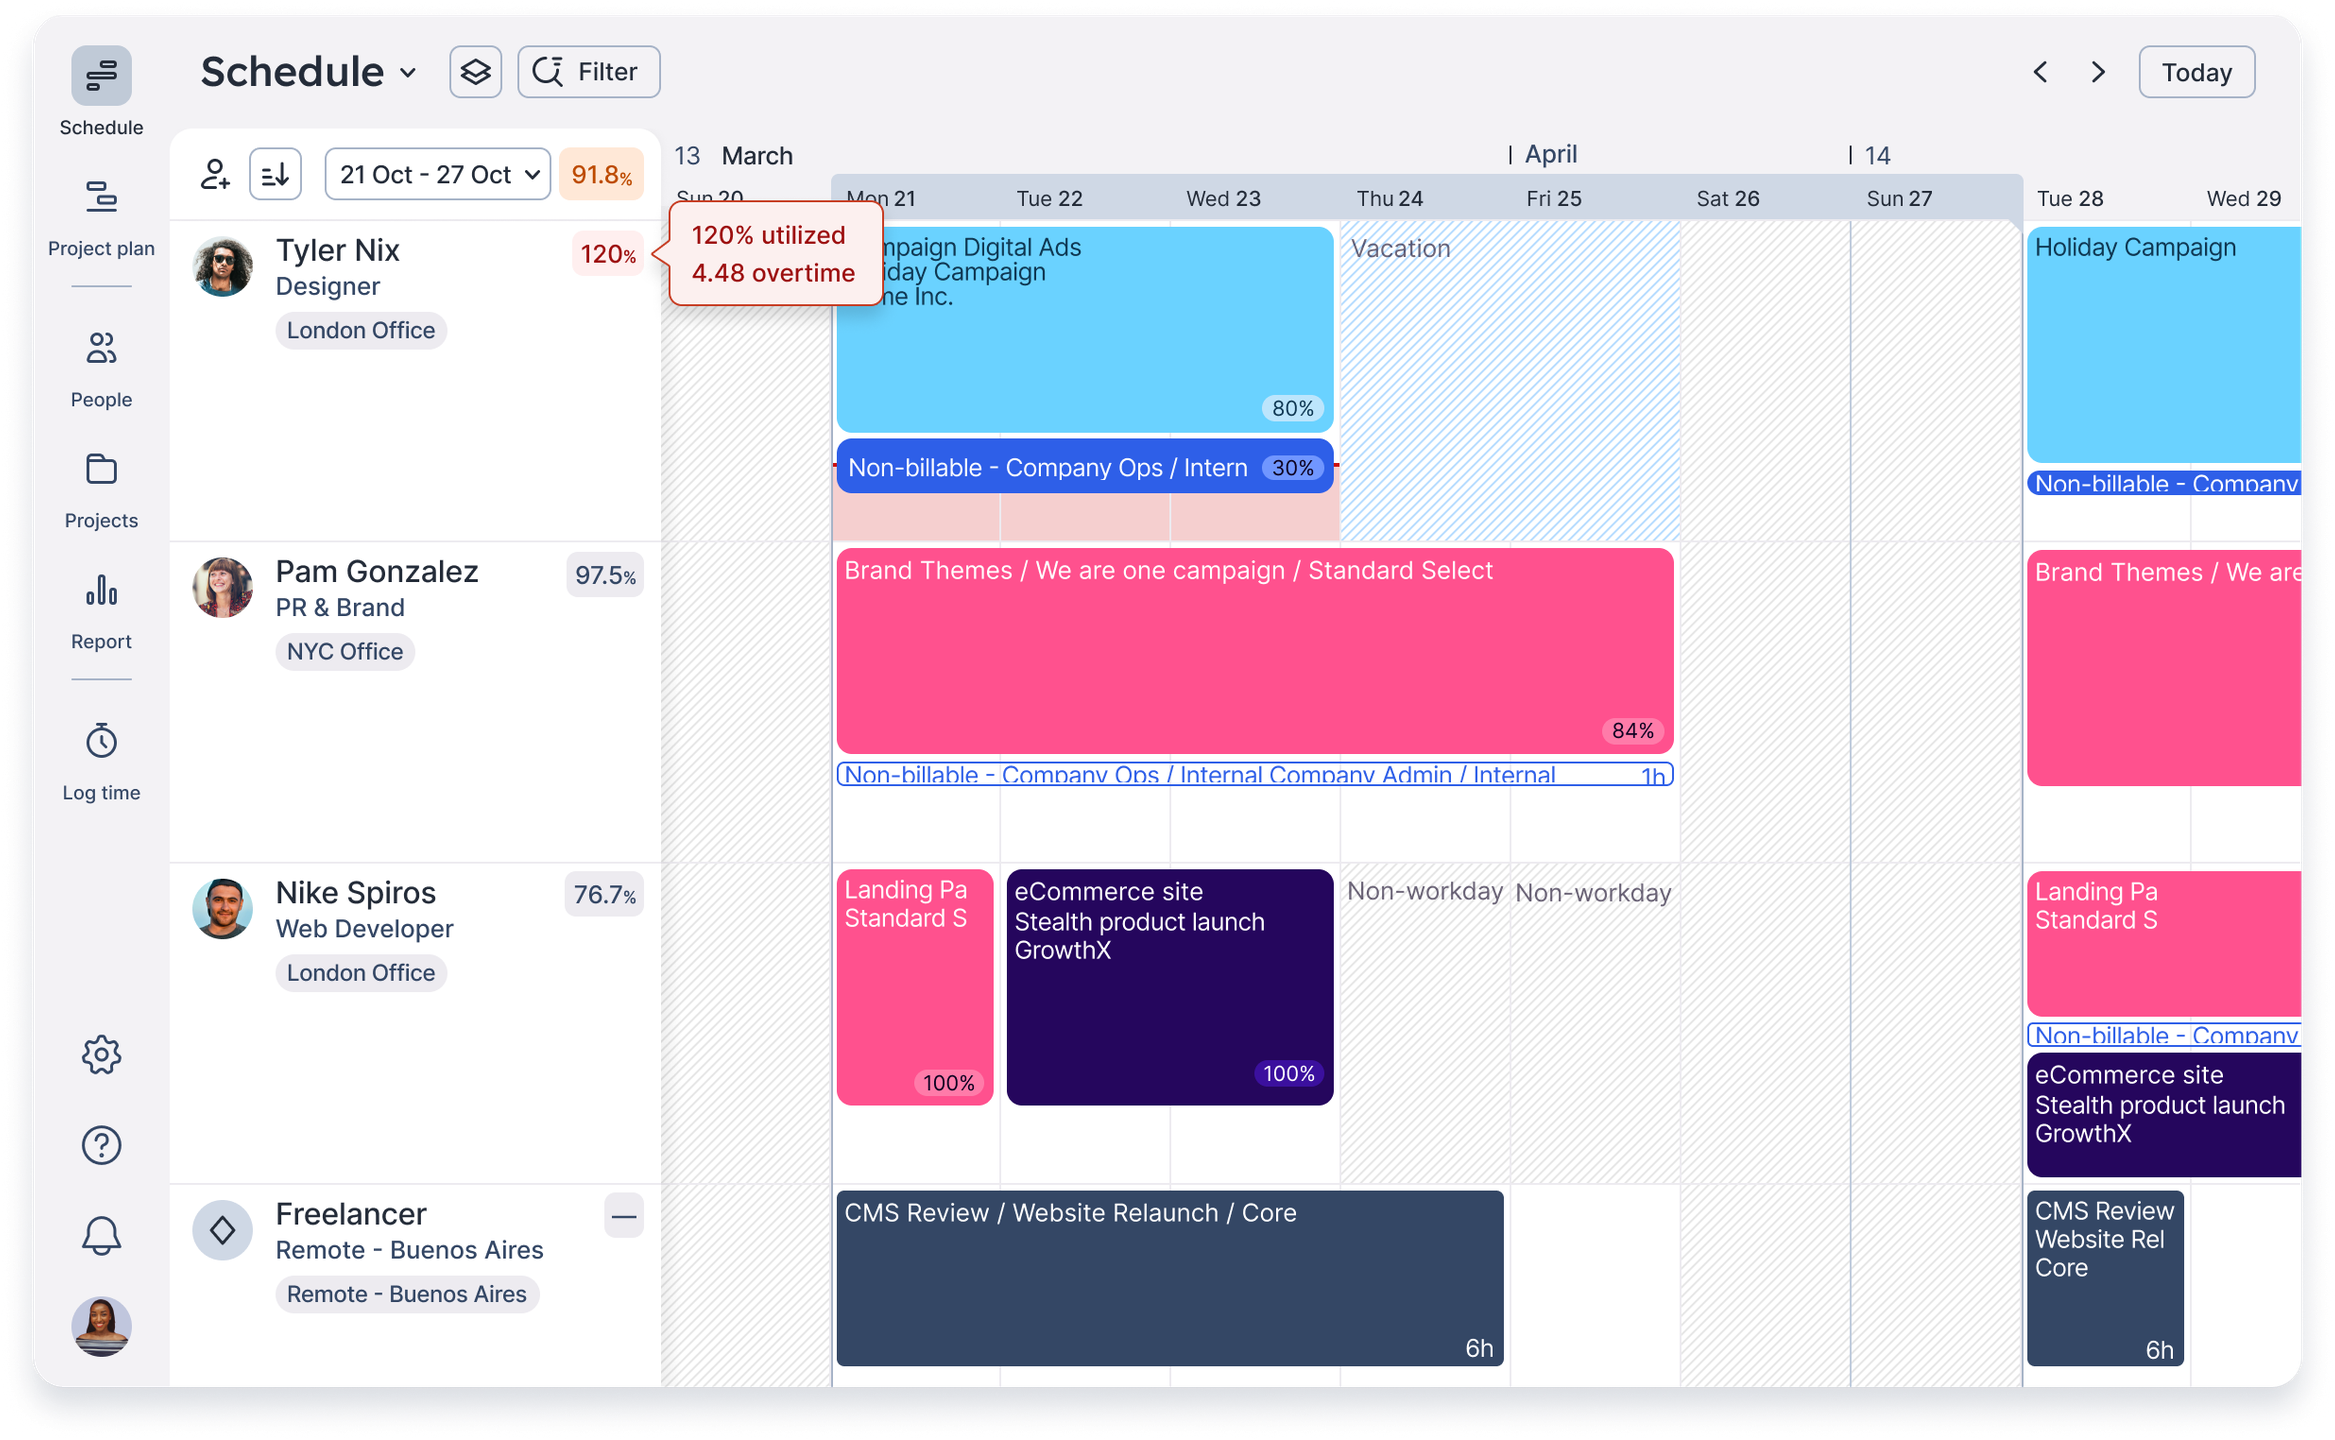This screenshot has width=2335, height=1440.
Task: Click add person icon
Action: 215,174
